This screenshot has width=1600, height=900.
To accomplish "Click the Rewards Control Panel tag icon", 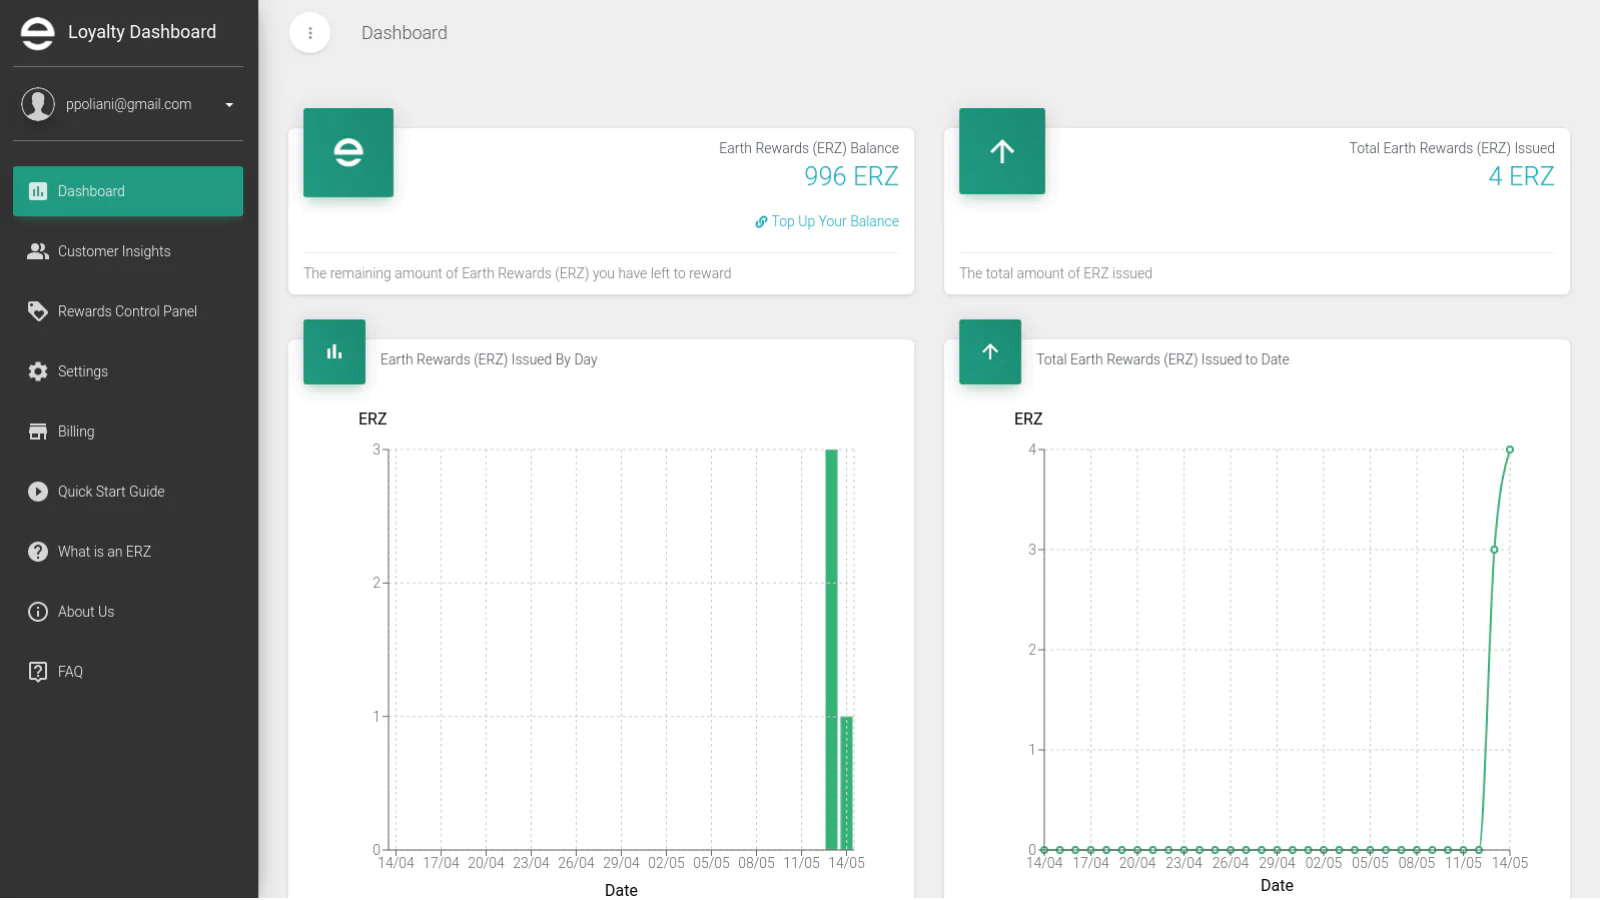I will tap(38, 311).
